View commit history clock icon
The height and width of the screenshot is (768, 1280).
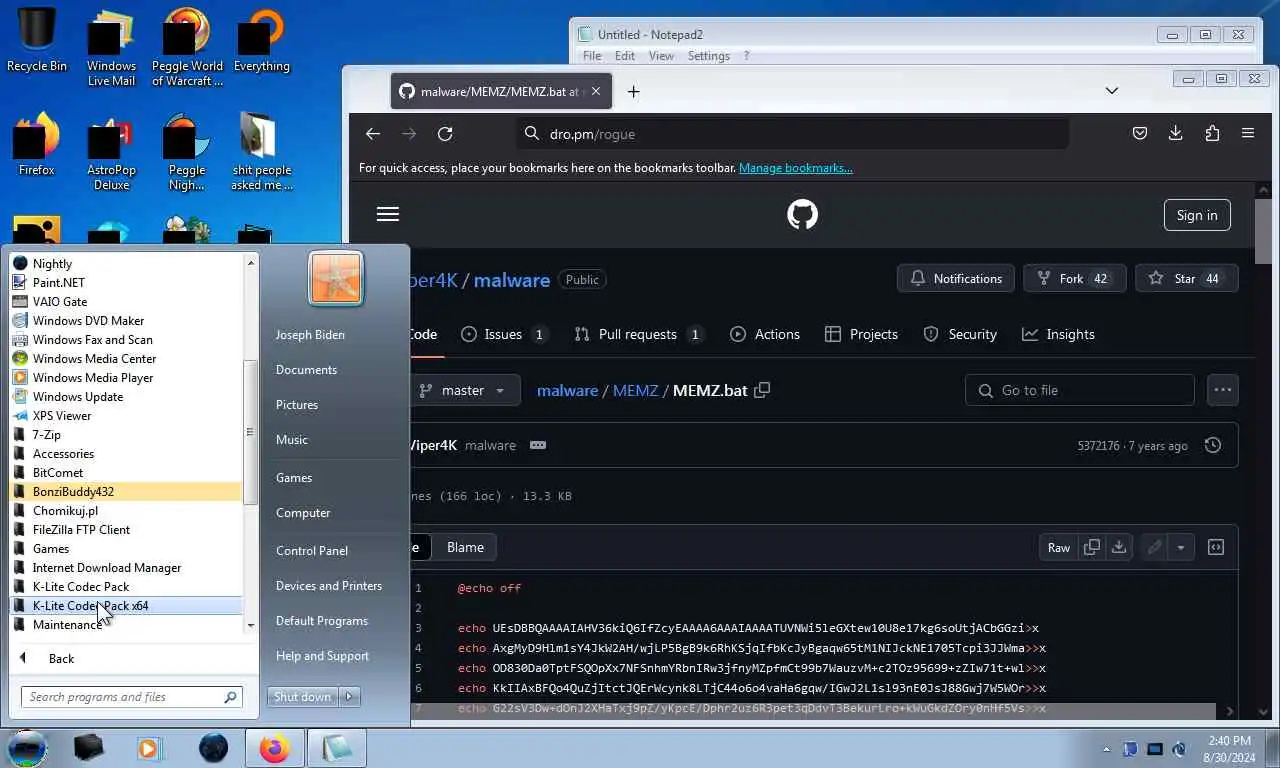point(1213,445)
